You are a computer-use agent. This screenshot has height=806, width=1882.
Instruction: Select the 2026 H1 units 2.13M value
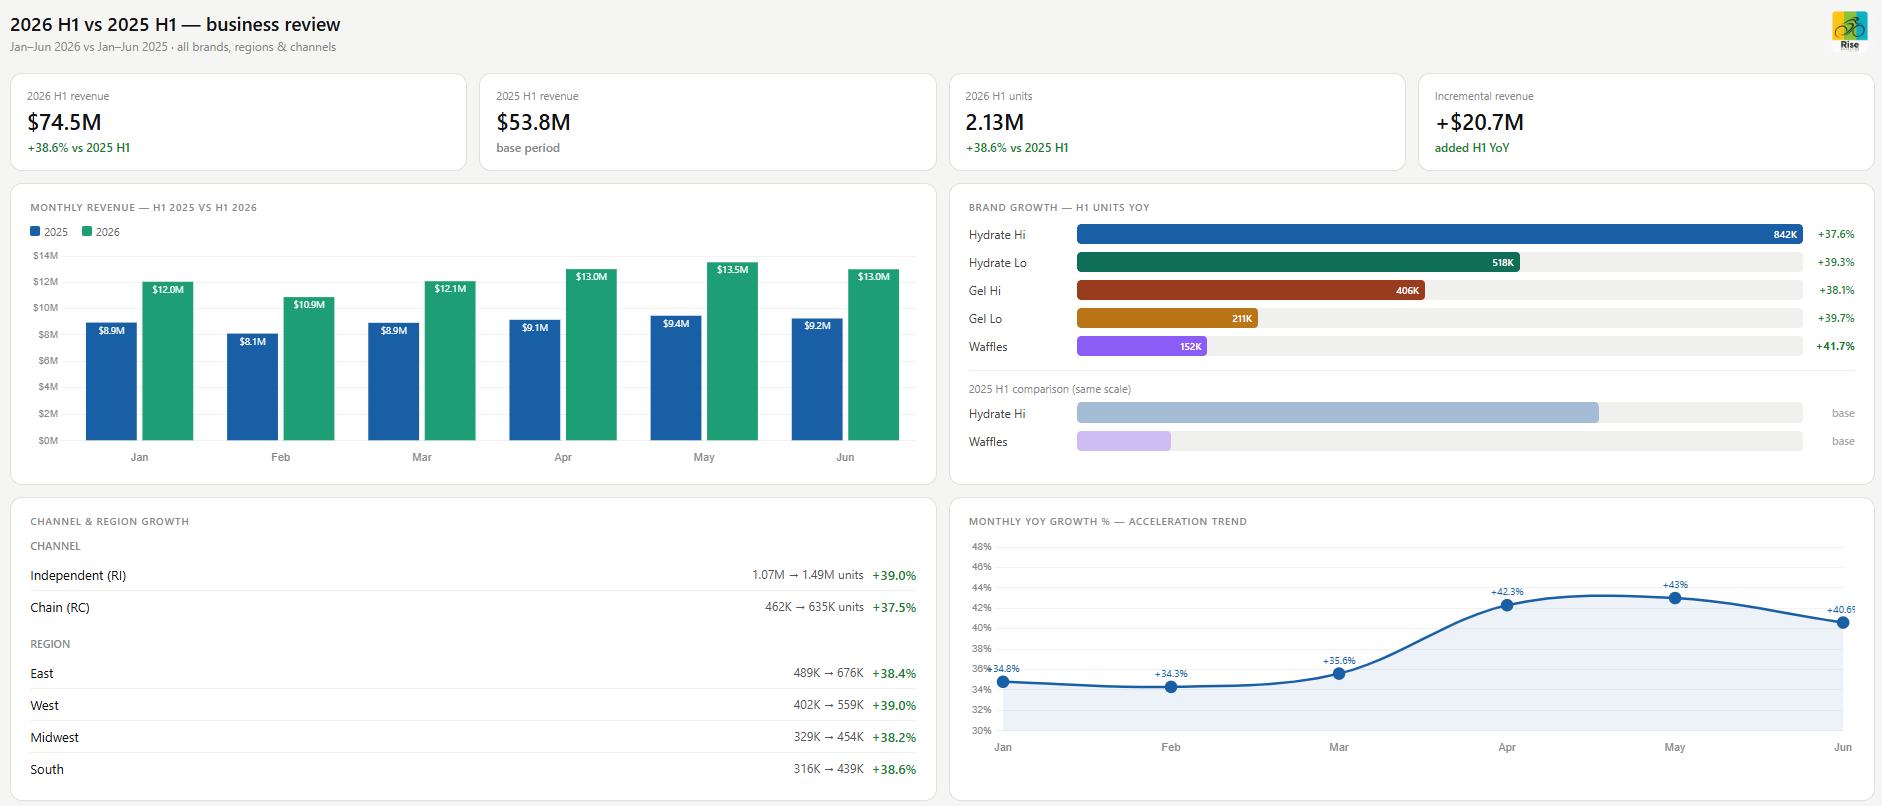pos(994,122)
